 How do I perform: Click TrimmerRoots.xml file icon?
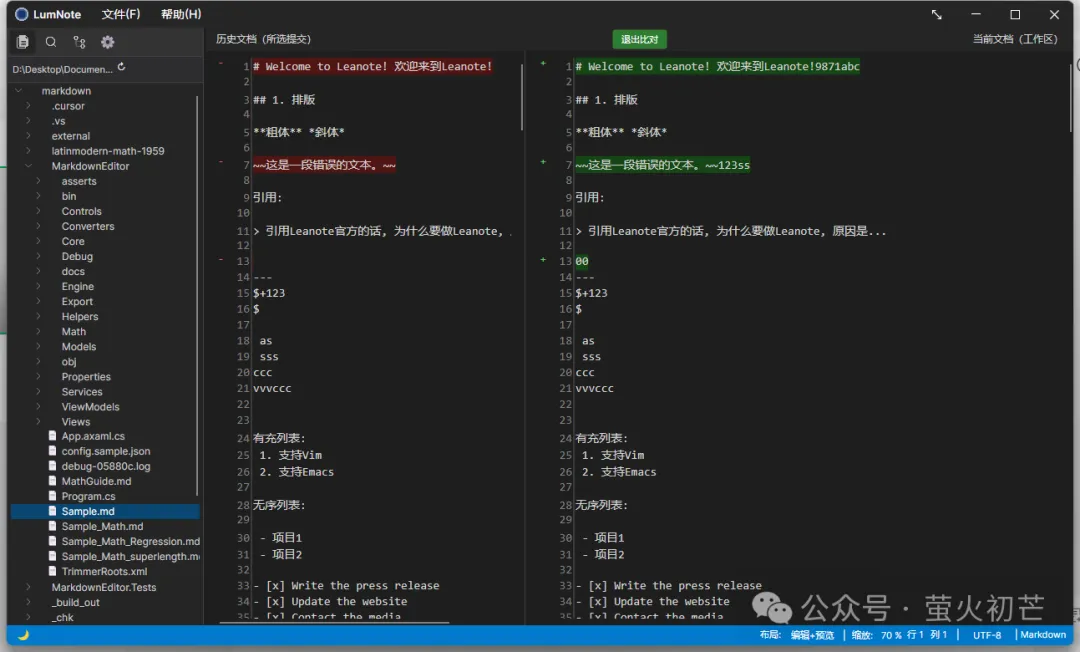pyautogui.click(x=52, y=571)
